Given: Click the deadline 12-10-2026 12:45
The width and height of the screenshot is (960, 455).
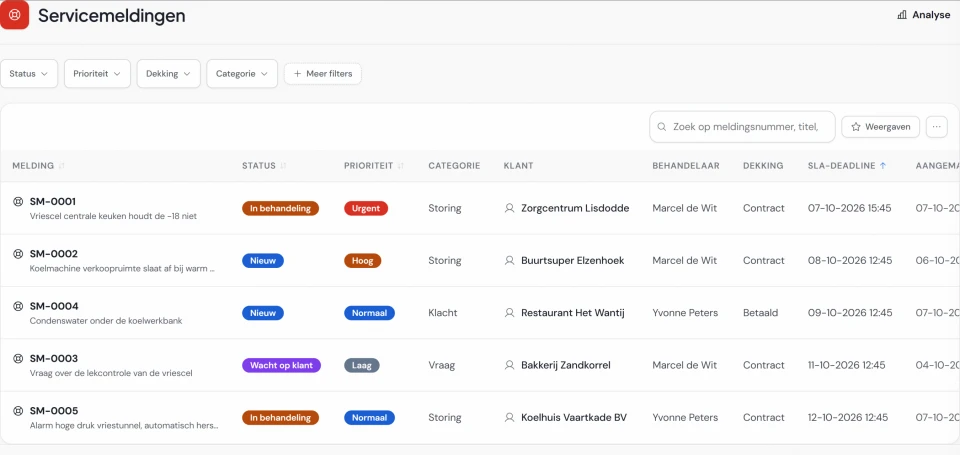Looking at the screenshot, I should pyautogui.click(x=847, y=418).
